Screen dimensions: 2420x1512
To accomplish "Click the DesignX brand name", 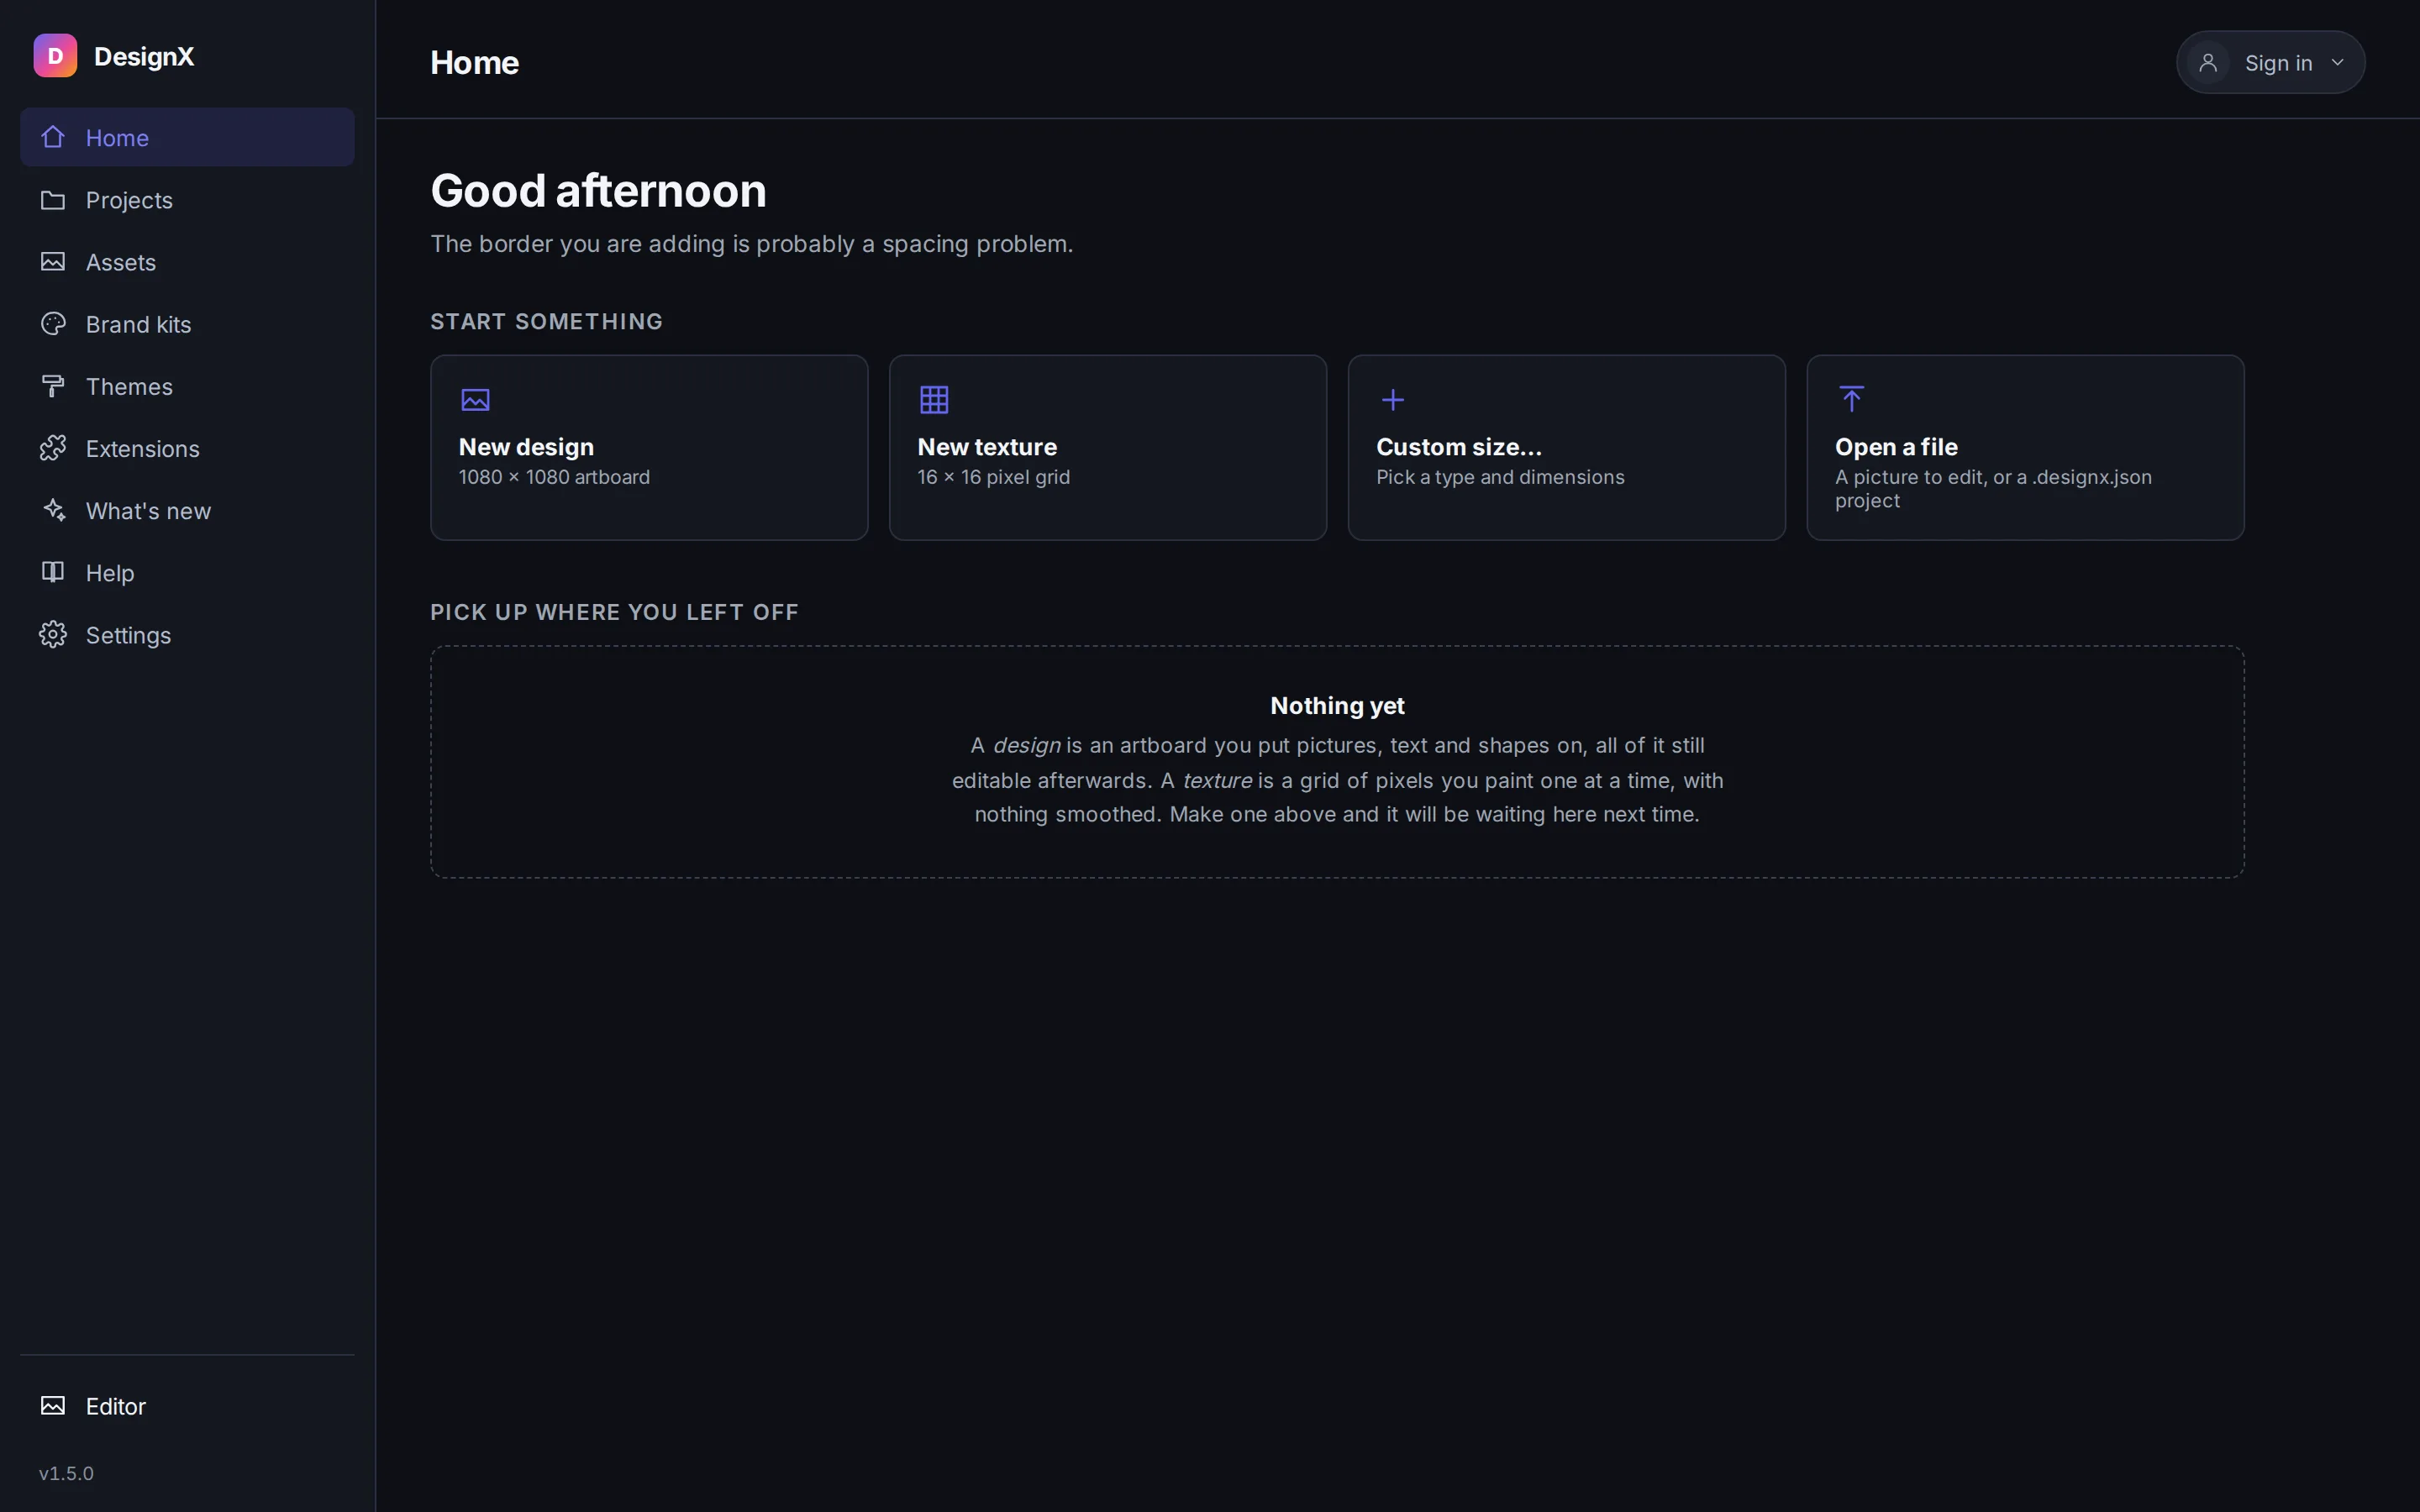I will tap(144, 56).
